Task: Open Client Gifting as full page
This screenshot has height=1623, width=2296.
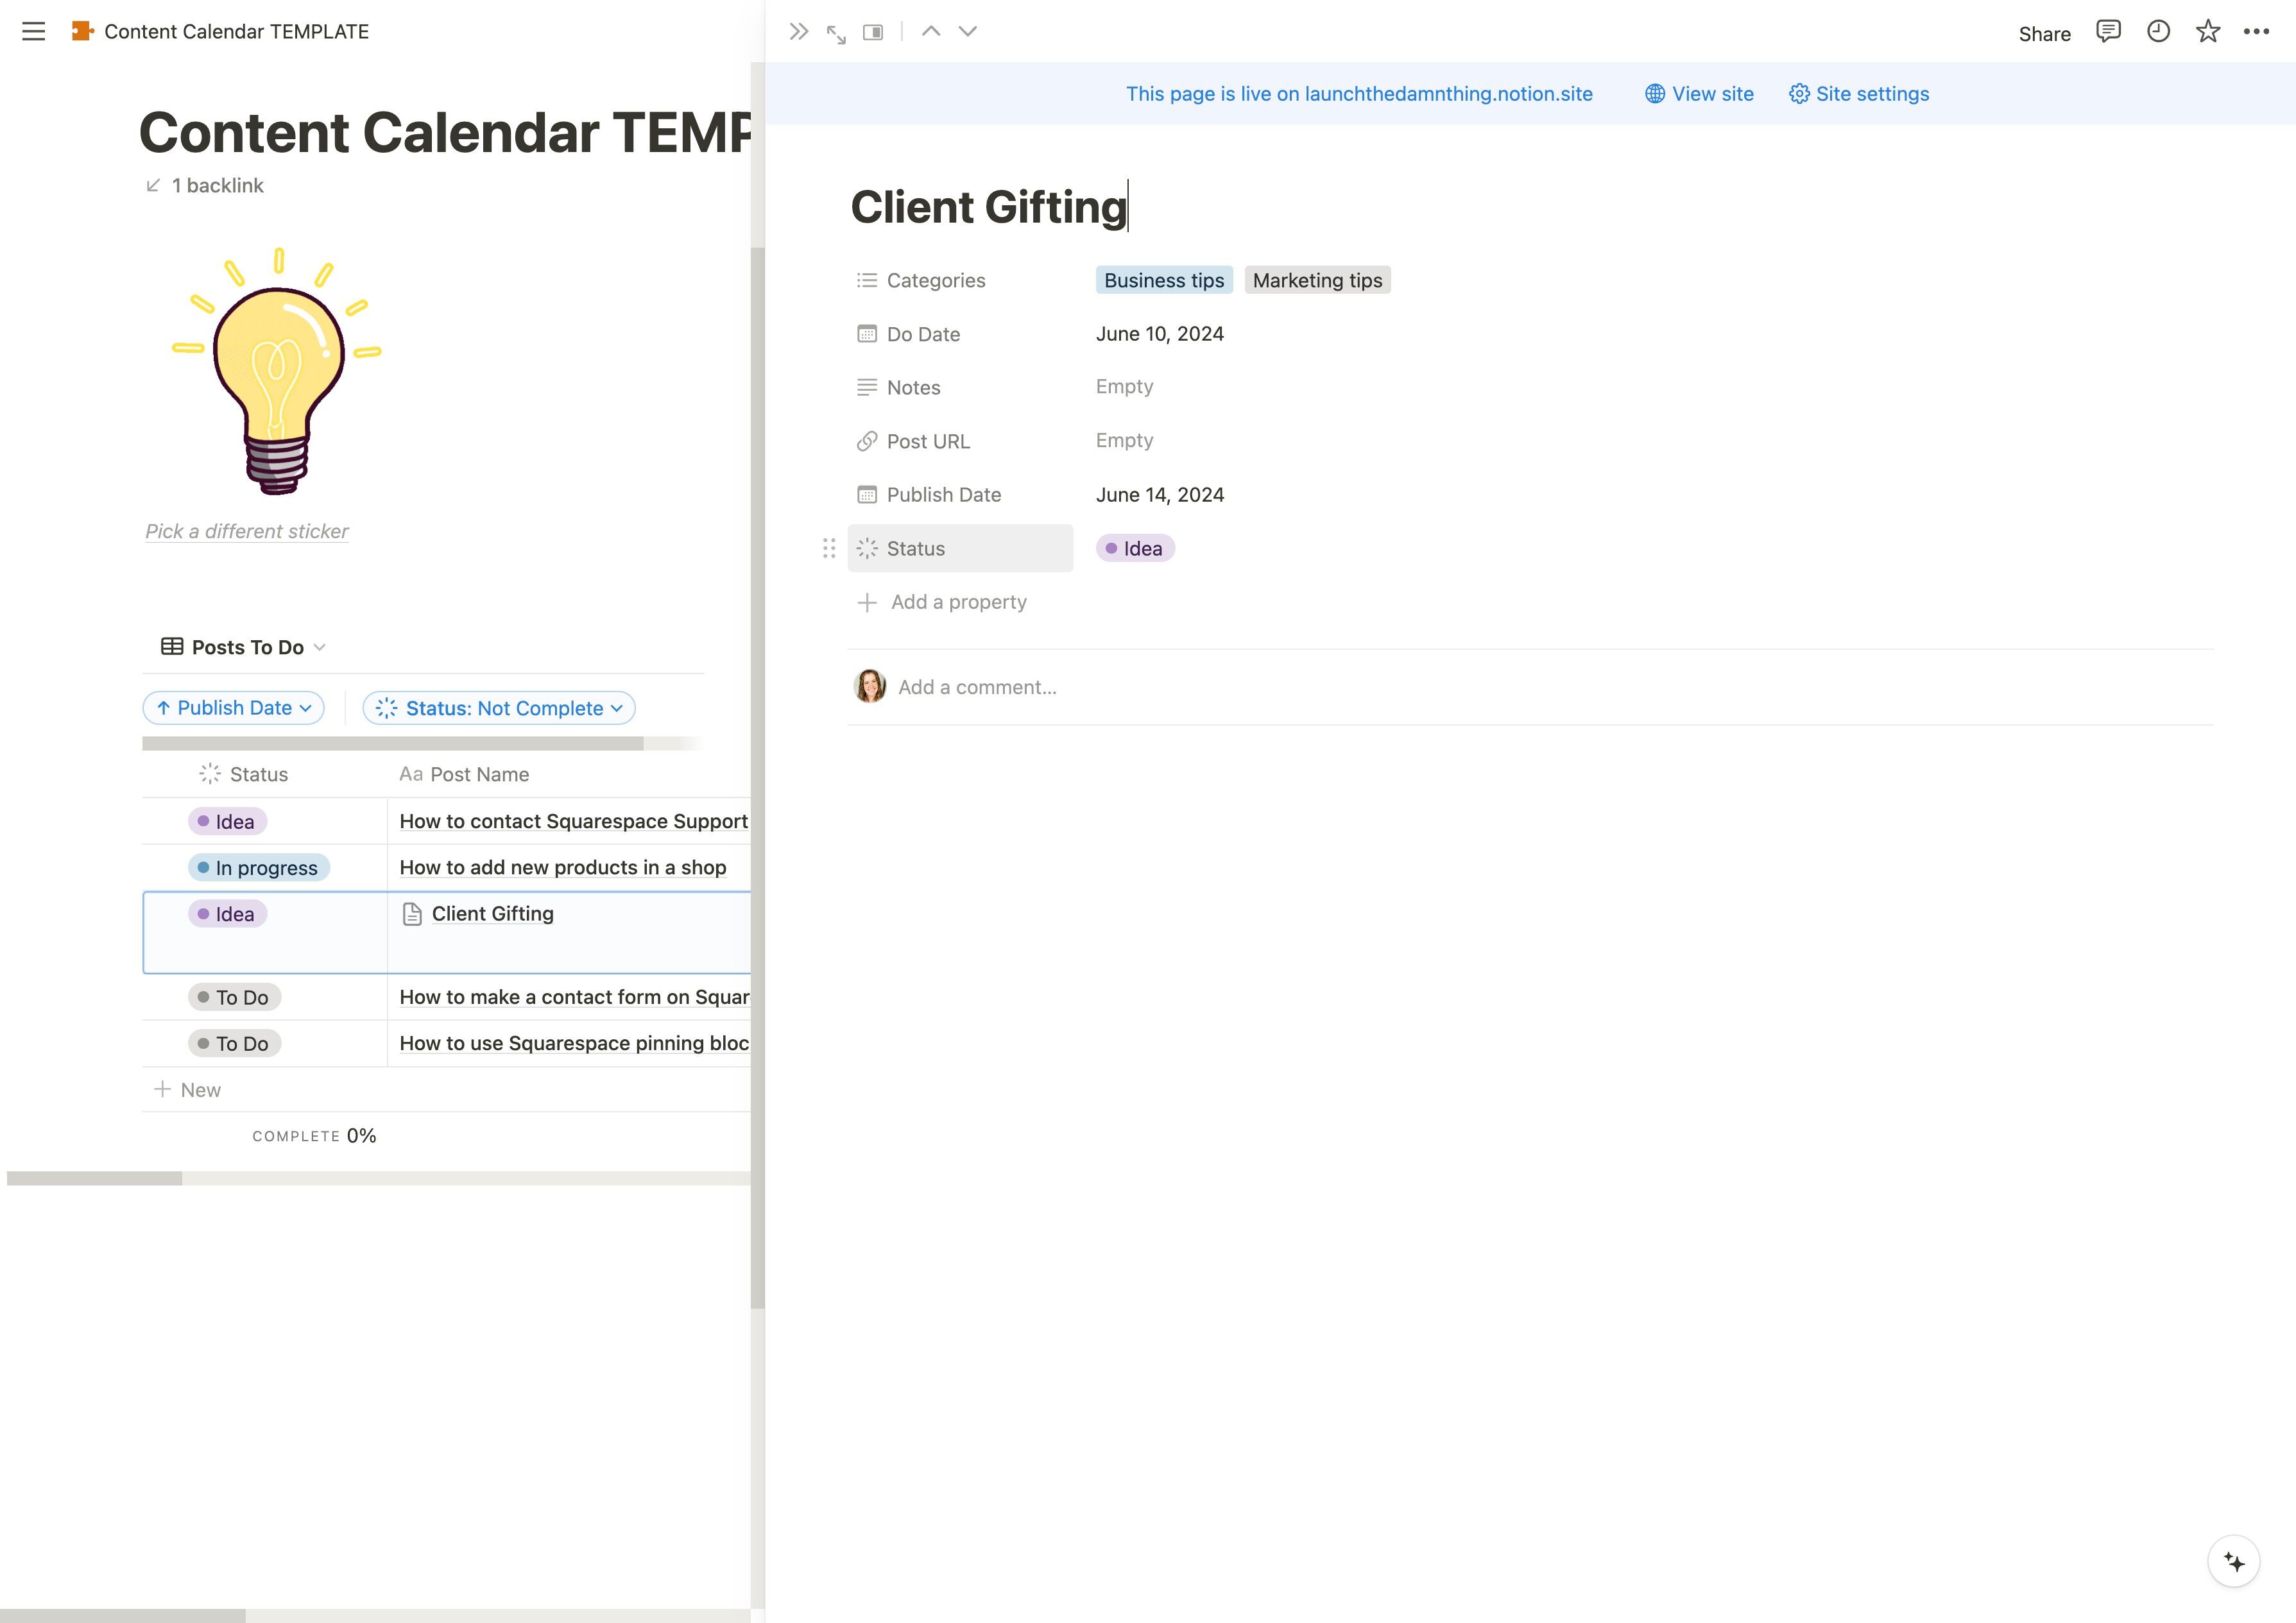Action: 836,34
